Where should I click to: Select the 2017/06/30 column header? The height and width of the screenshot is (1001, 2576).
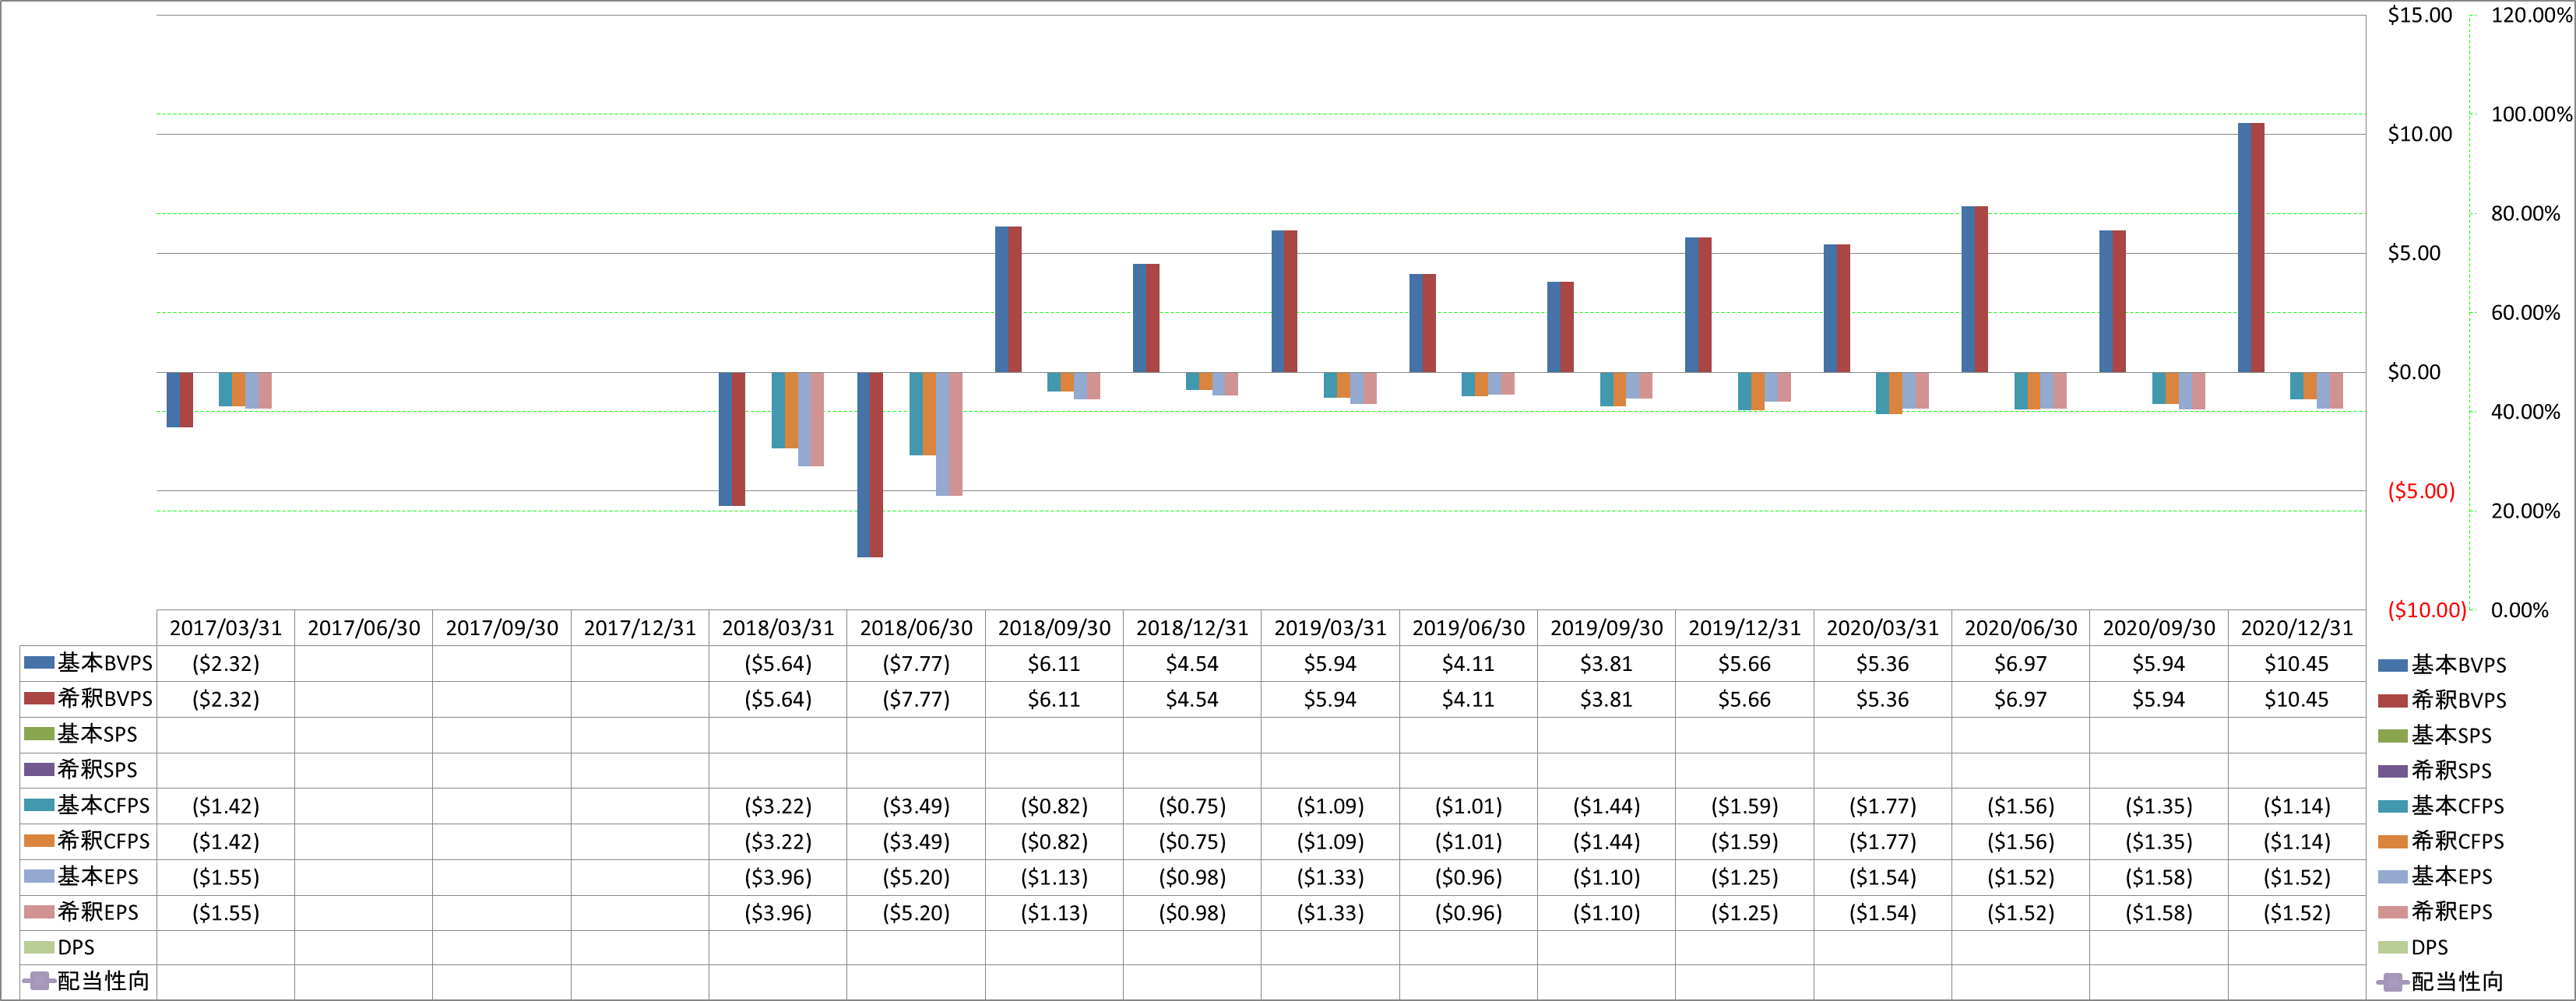click(364, 628)
